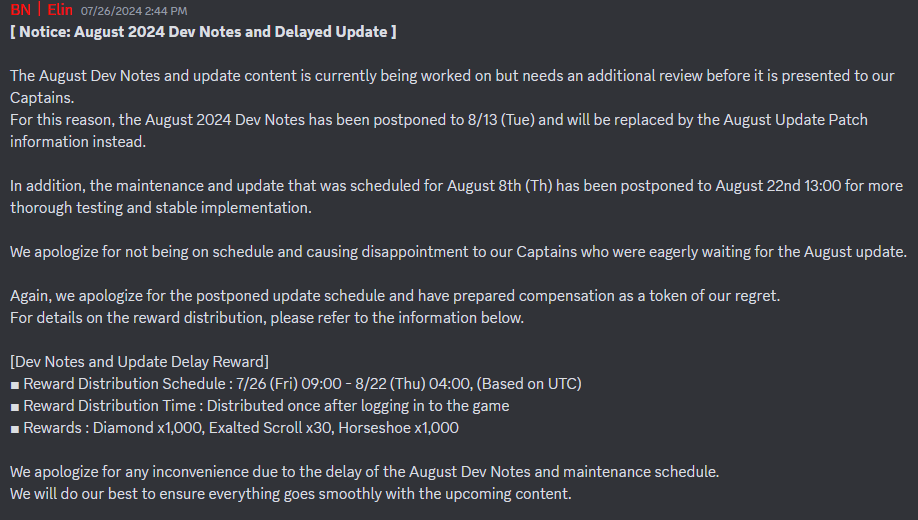Screen dimensions: 918x520
Task: Click the square bullet before Reward Distribution Schedule
Action: pos(15,384)
